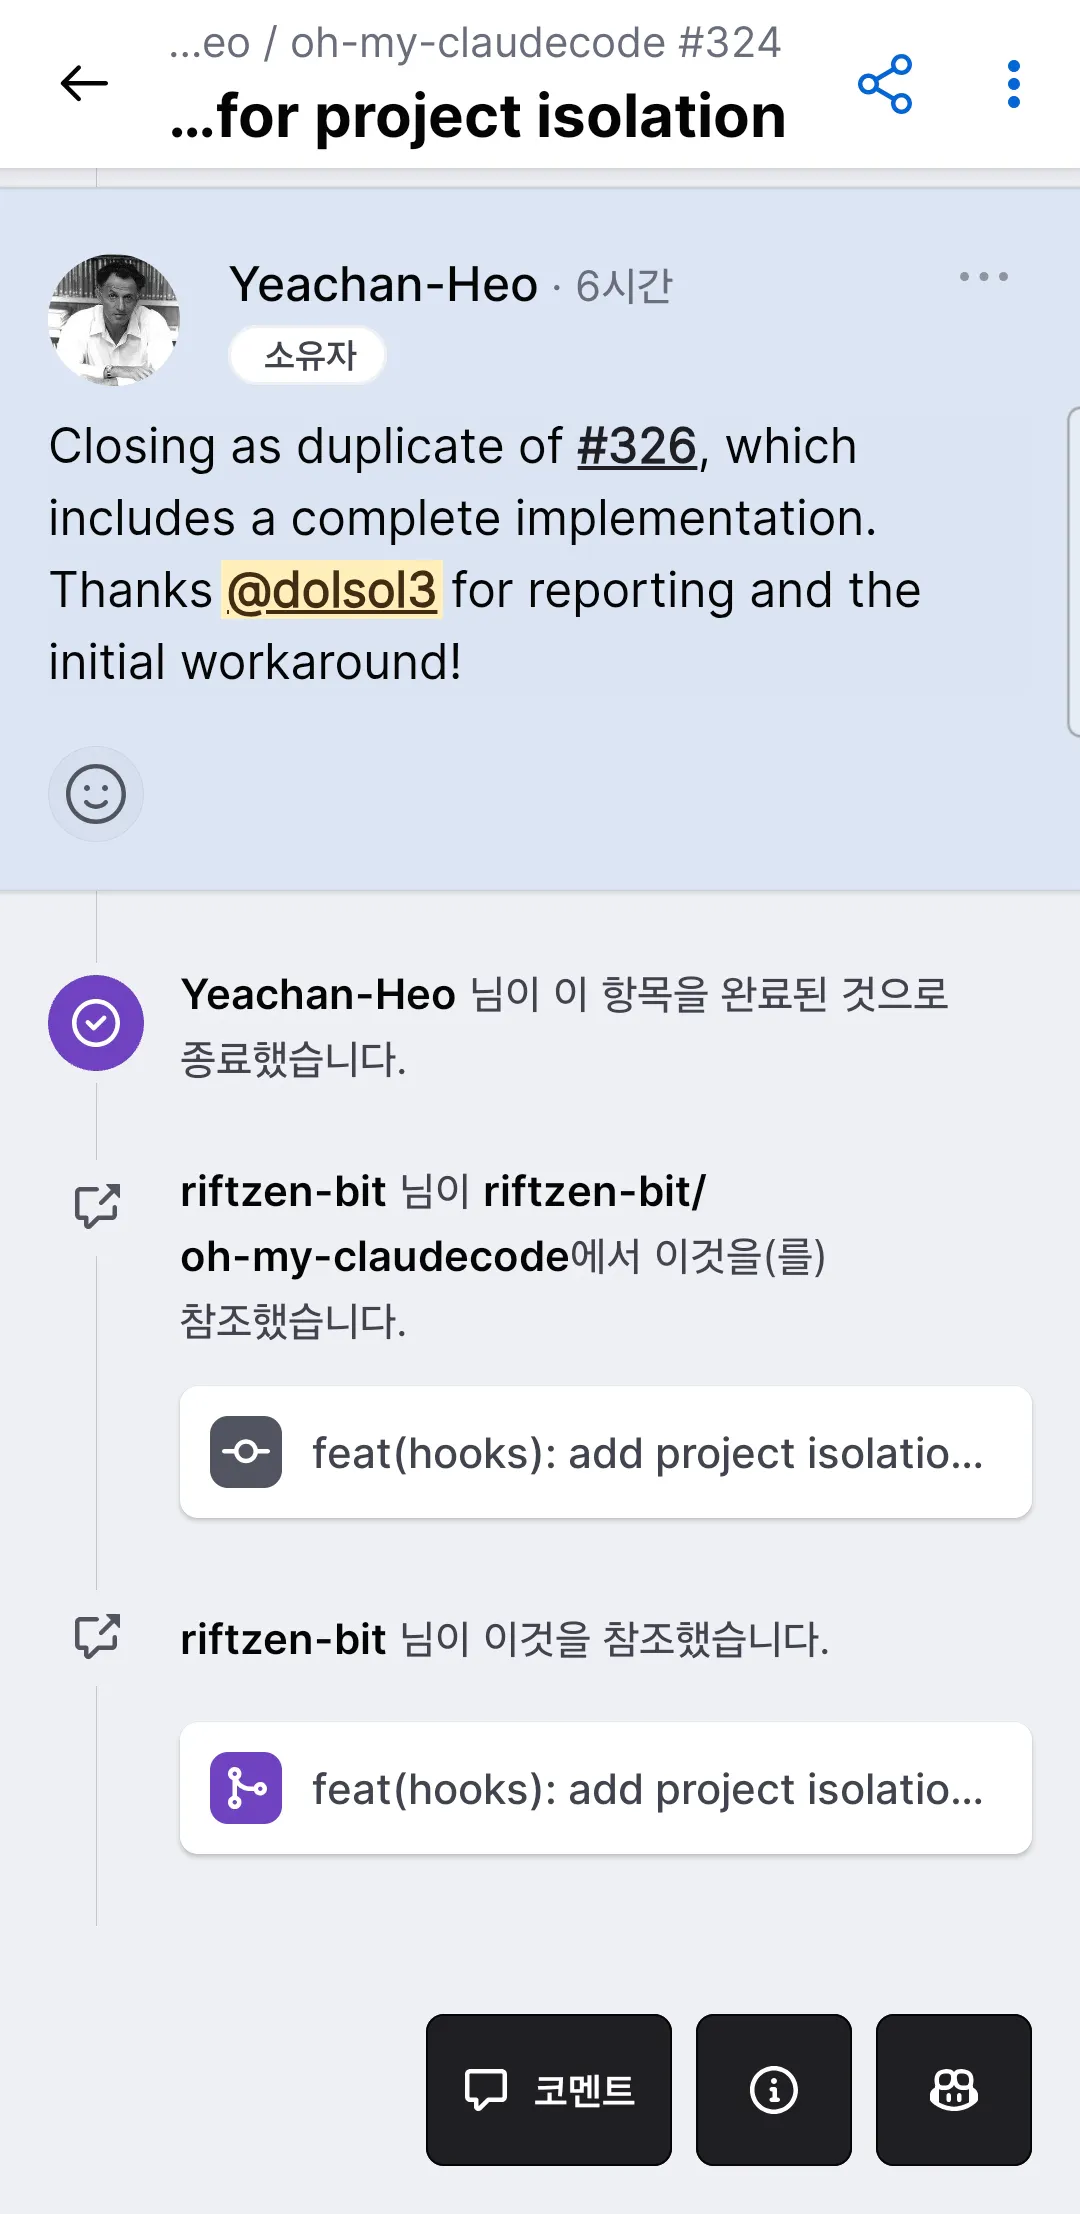1080x2214 pixels.
Task: Tap the issue title in header
Action: (x=478, y=116)
